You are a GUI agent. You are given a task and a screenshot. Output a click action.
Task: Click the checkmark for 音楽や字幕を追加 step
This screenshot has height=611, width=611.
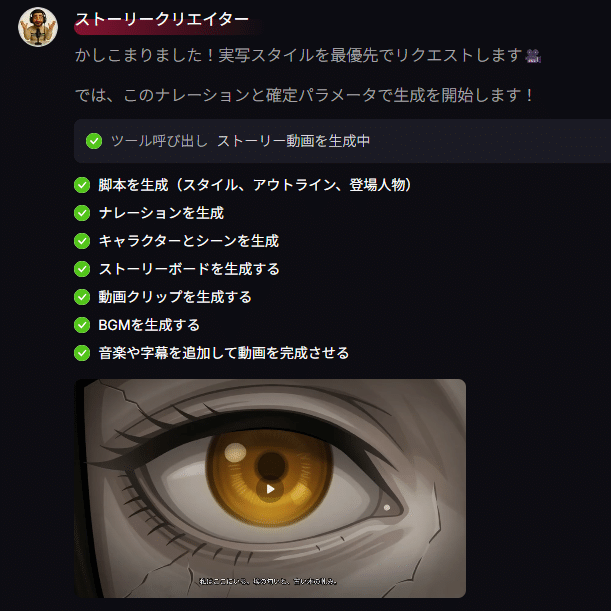(82, 353)
